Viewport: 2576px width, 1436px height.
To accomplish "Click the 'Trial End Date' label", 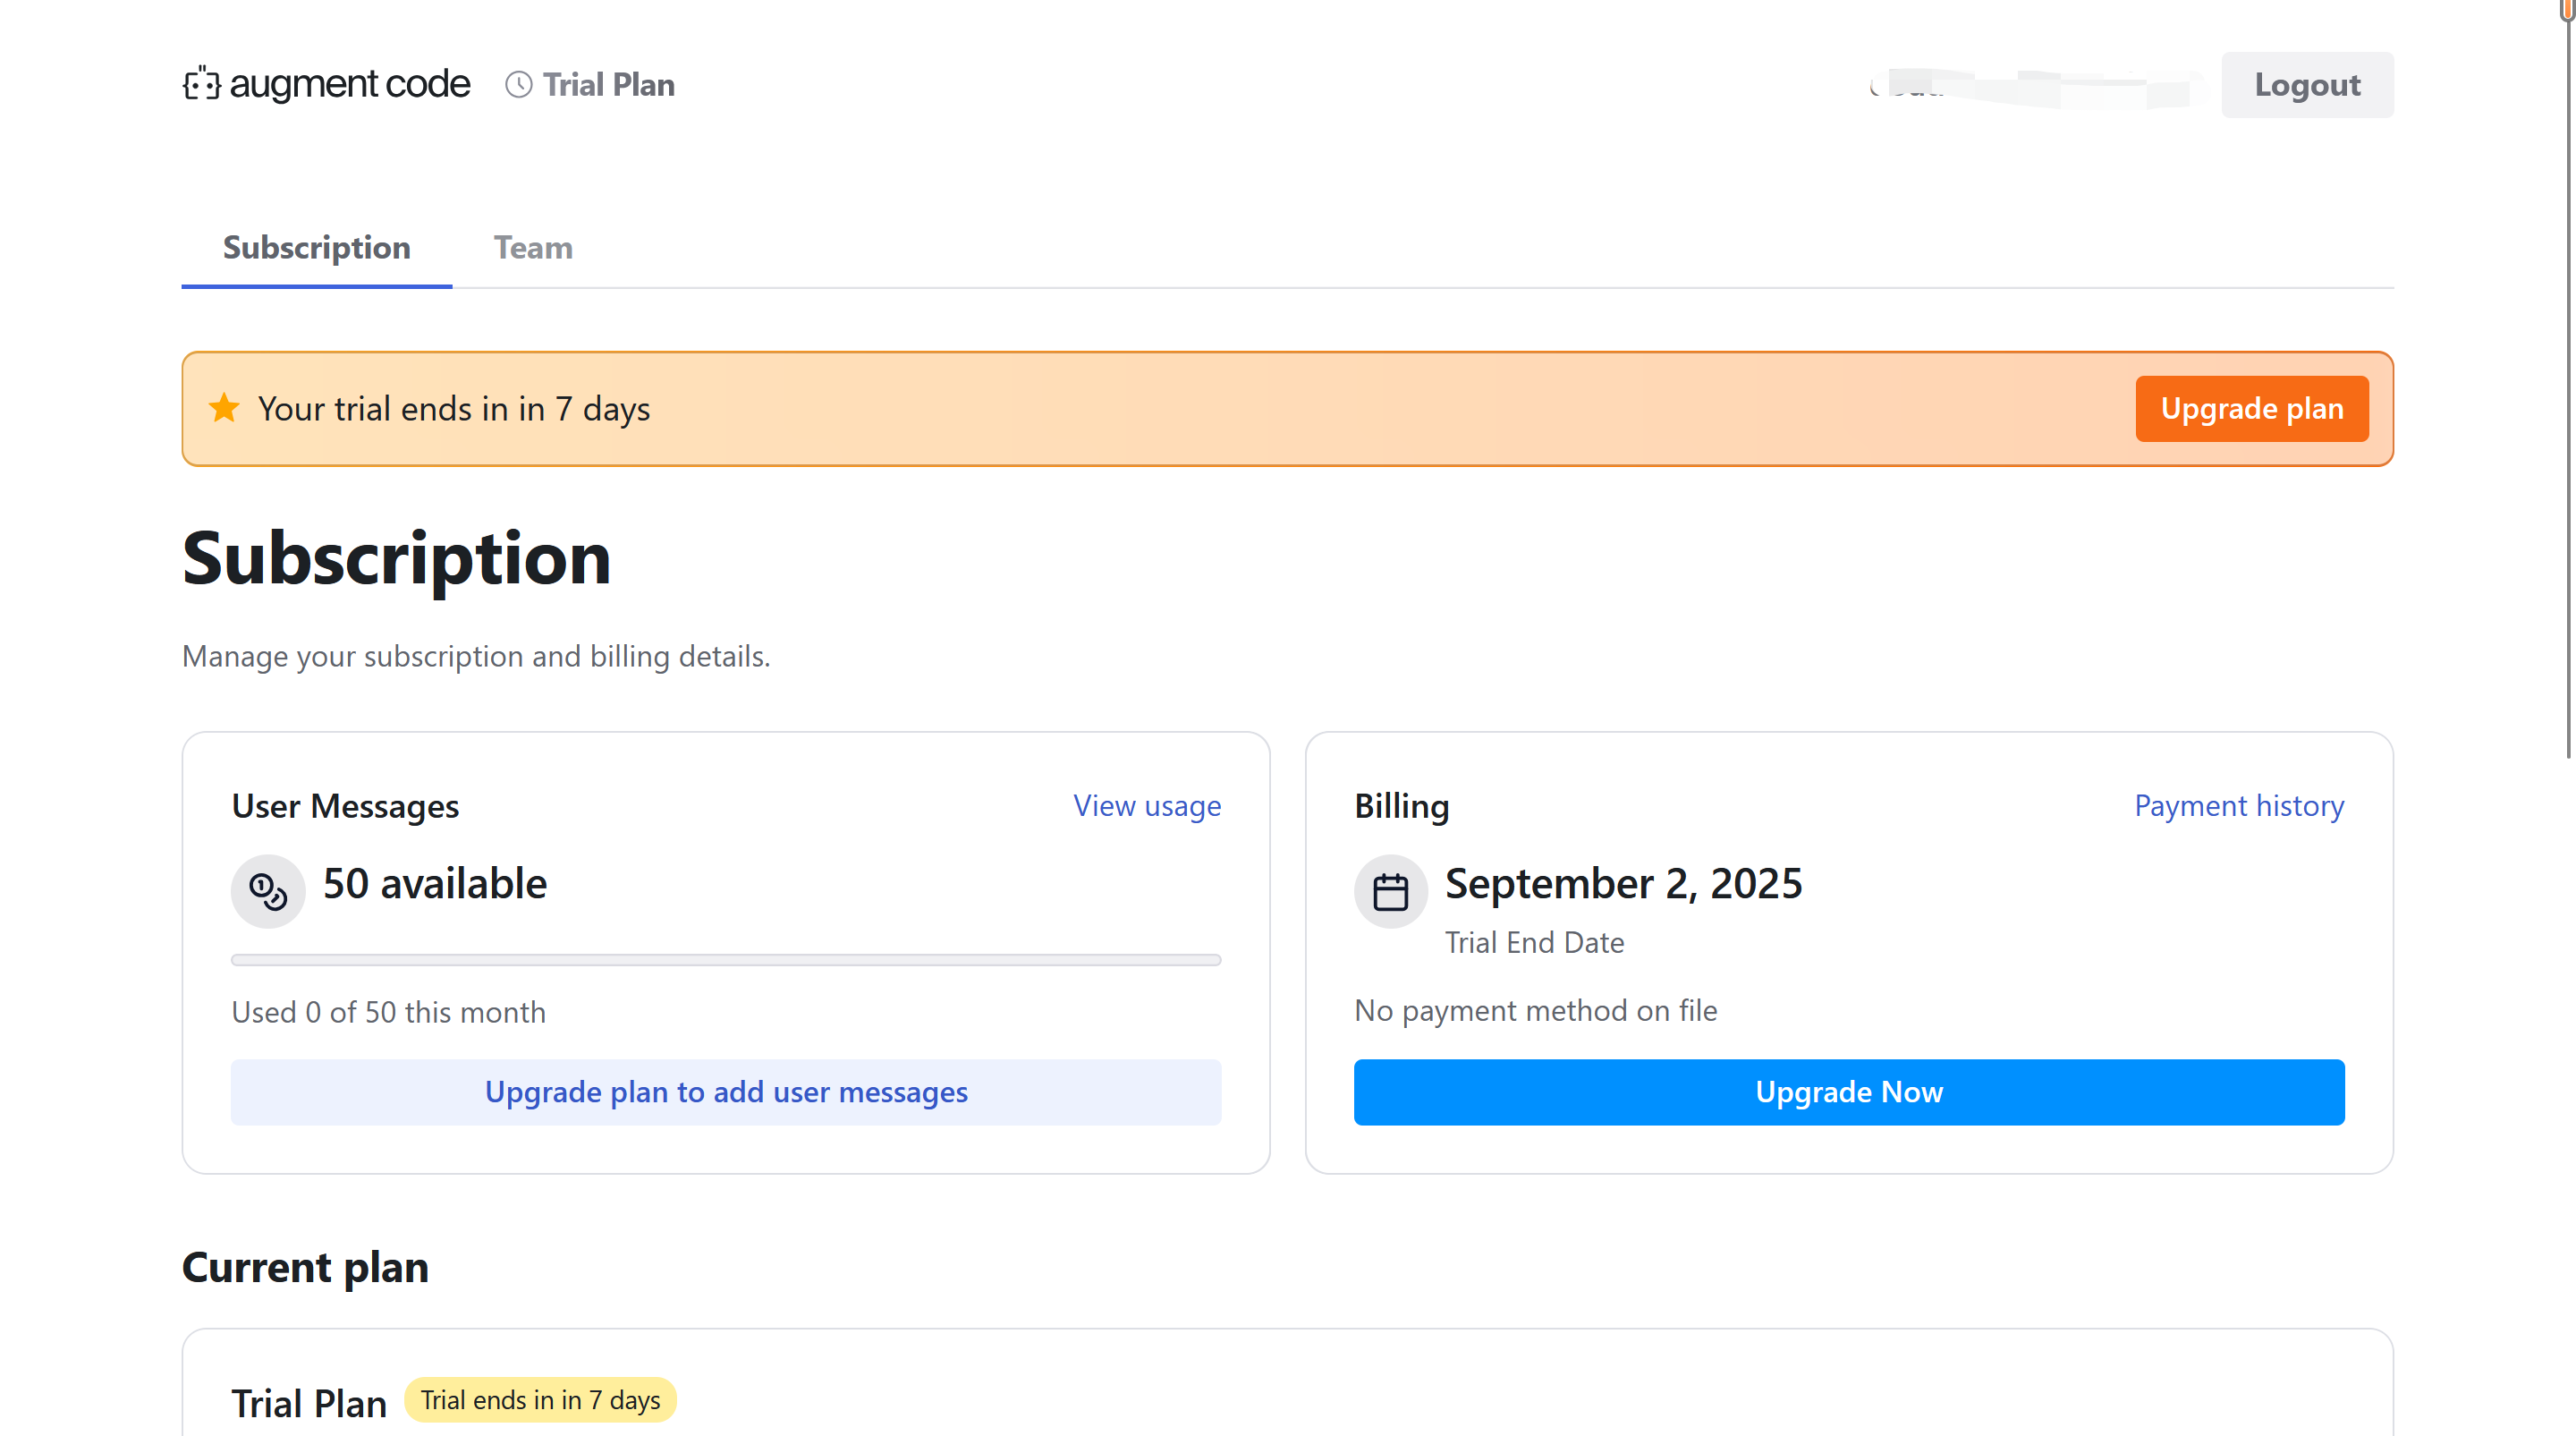I will click(x=1534, y=942).
